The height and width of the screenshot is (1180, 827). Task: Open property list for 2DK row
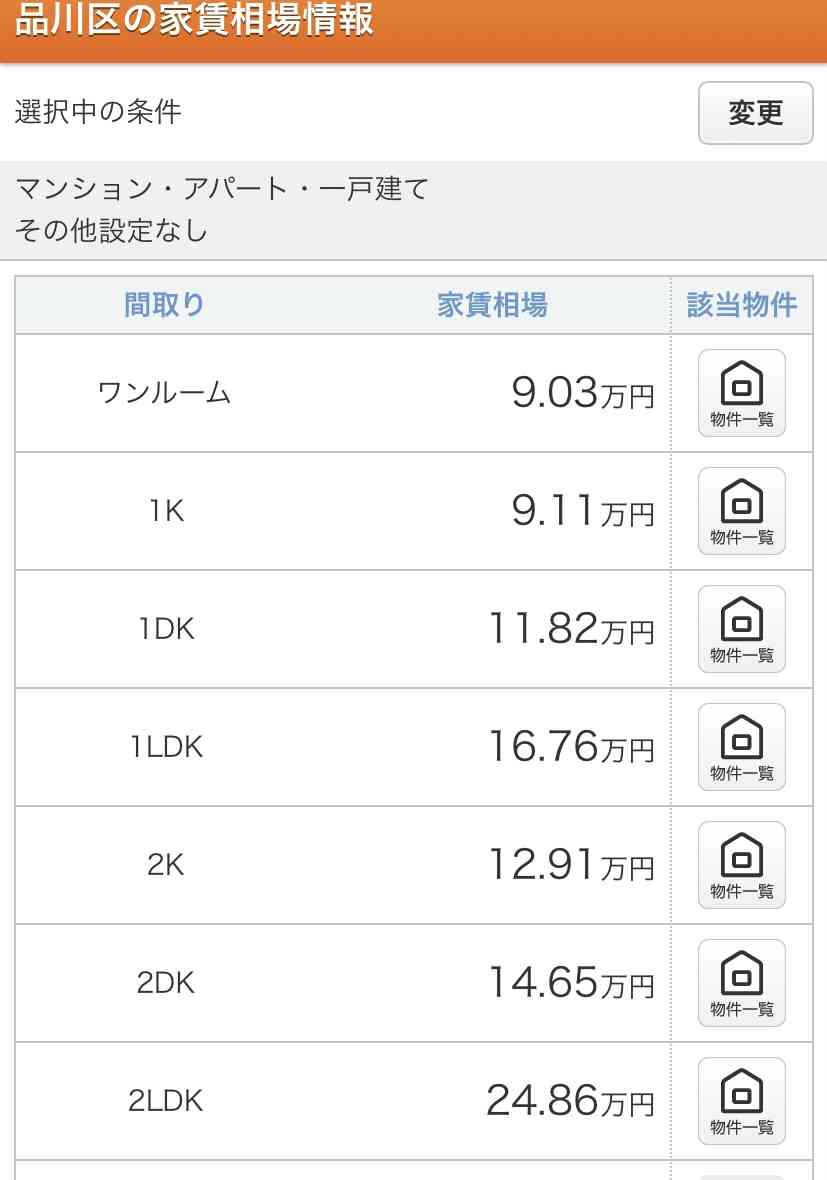tap(741, 983)
